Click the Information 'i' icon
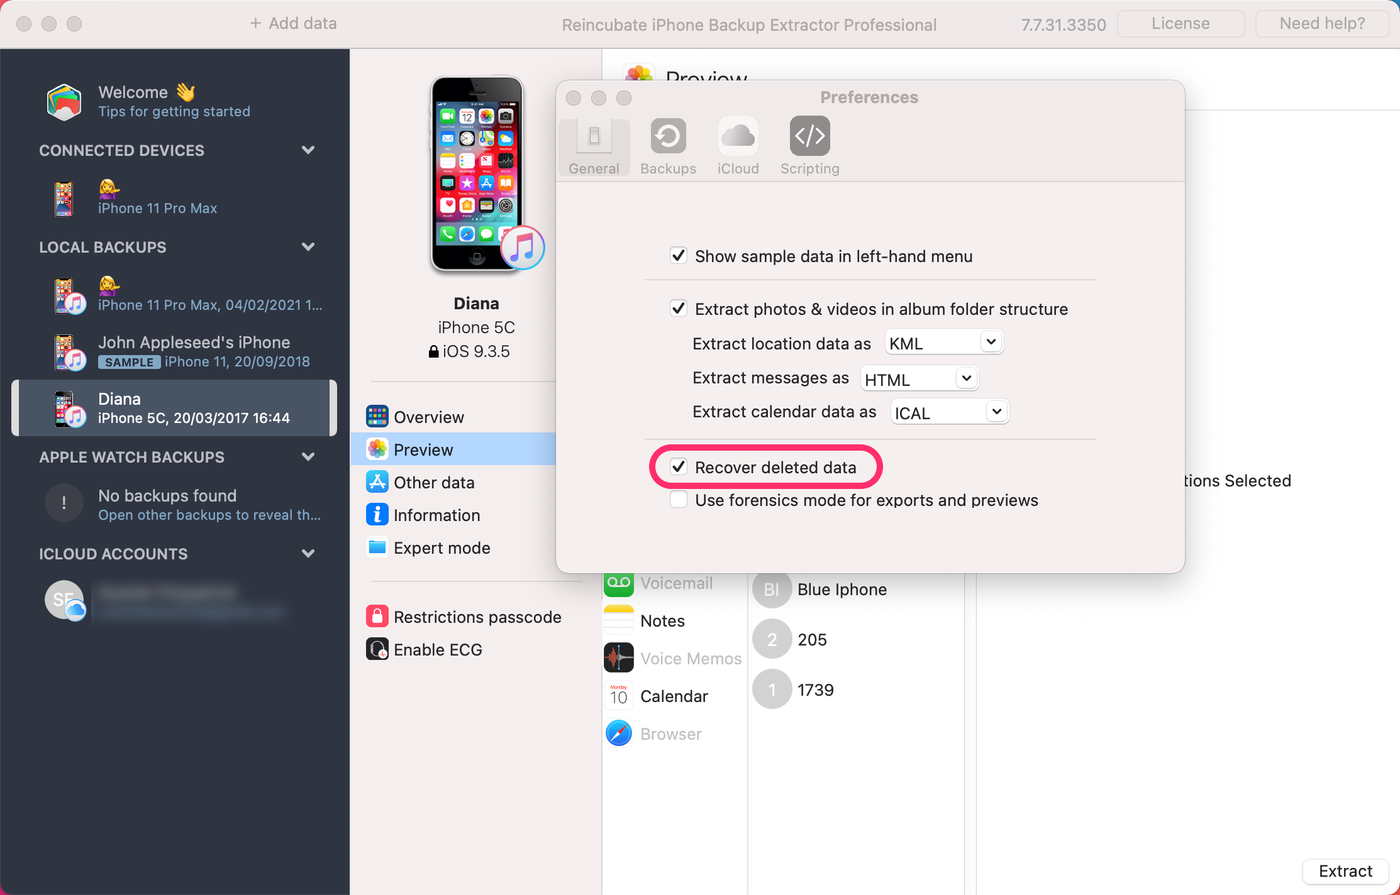Viewport: 1400px width, 895px height. [377, 515]
